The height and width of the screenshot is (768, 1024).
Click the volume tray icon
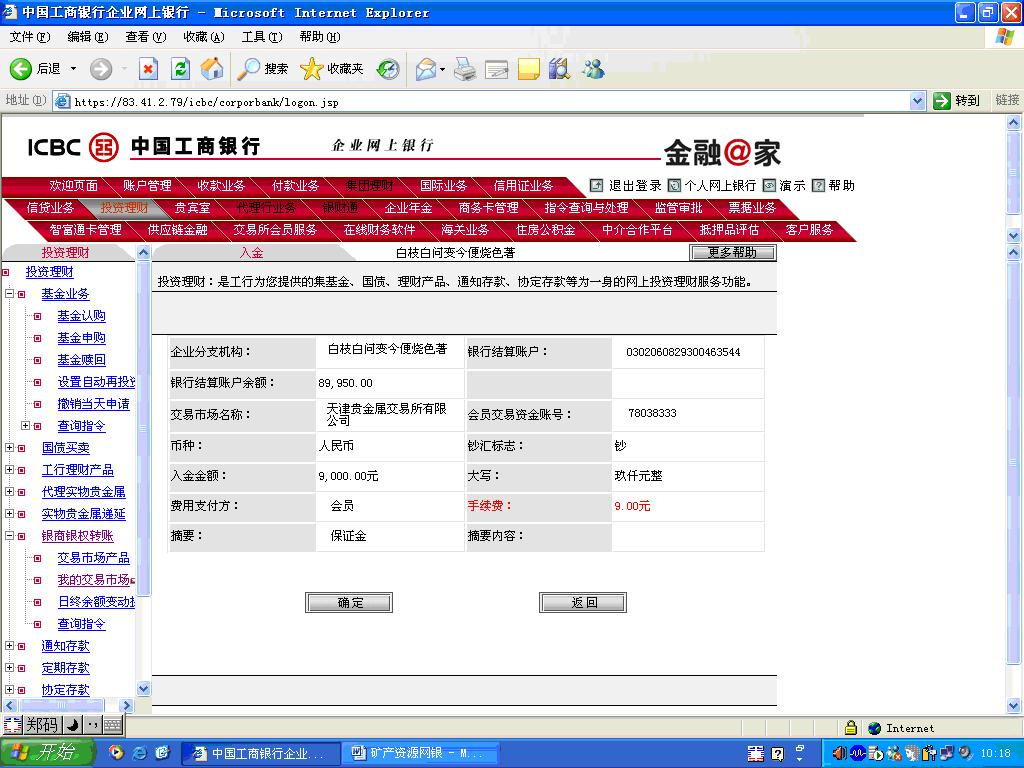(839, 754)
